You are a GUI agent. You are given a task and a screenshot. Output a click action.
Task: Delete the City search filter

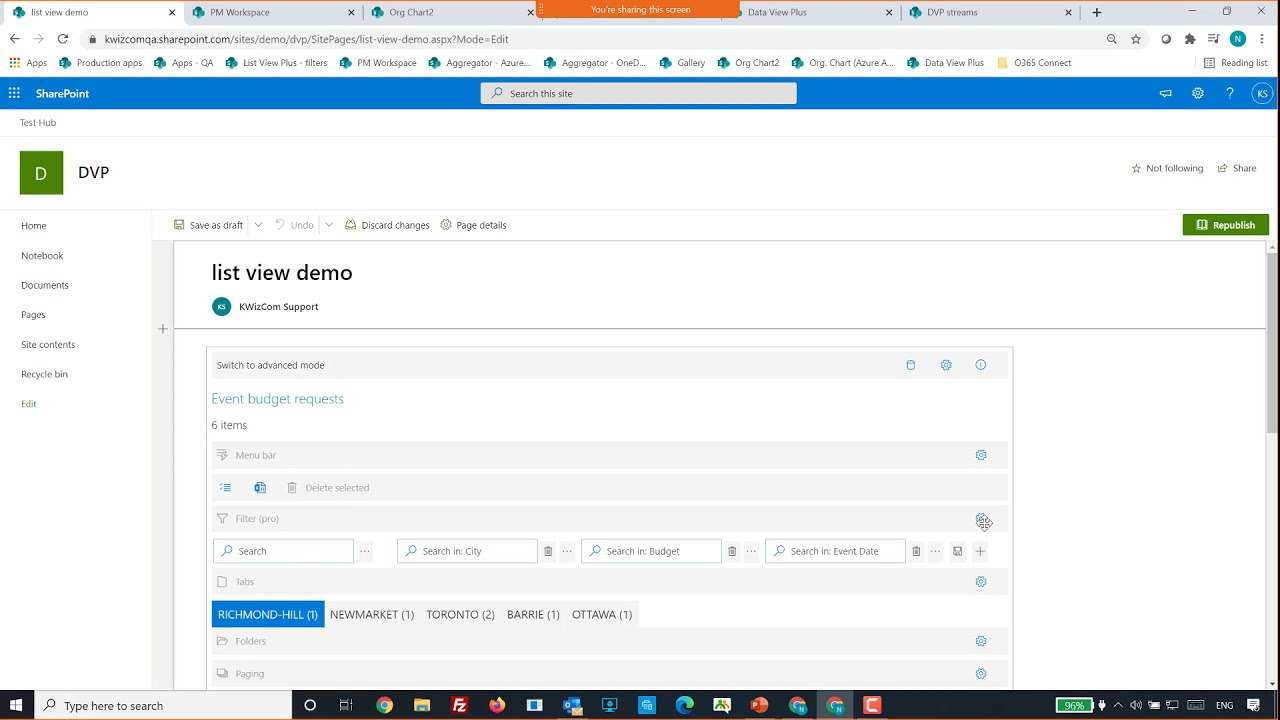click(548, 551)
